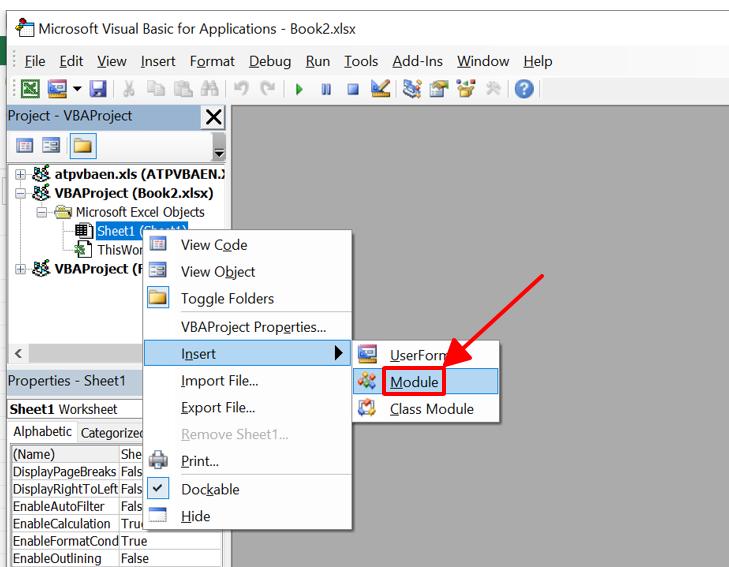Toggle the Dockable checked option
This screenshot has height=567, width=729.
click(x=247, y=489)
